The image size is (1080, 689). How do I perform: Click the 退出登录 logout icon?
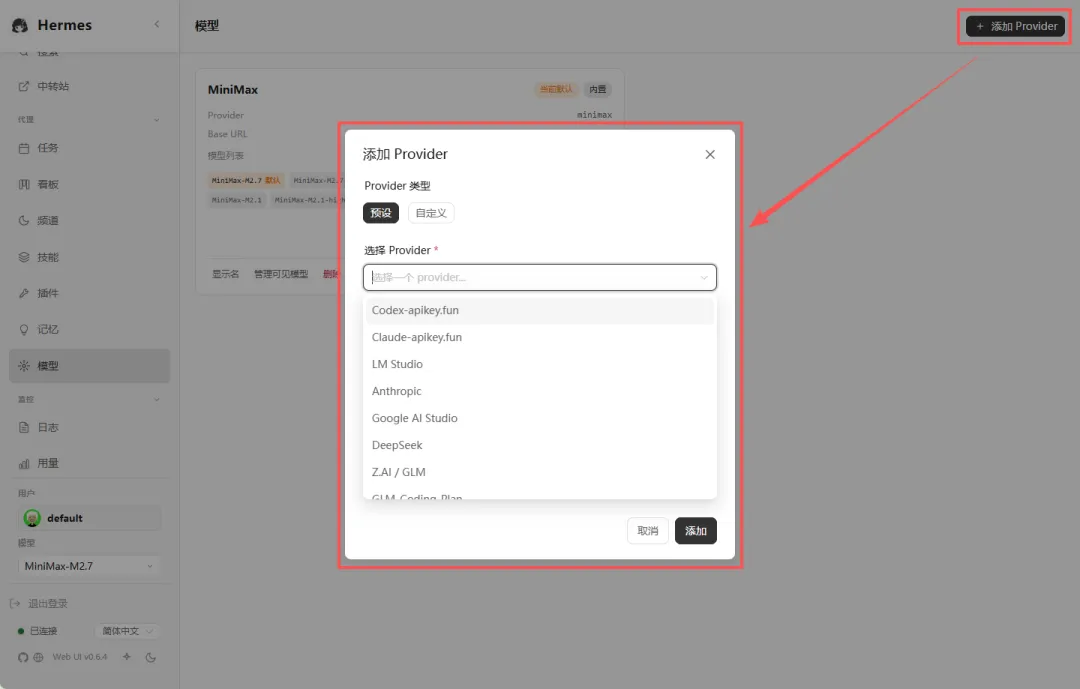15,604
